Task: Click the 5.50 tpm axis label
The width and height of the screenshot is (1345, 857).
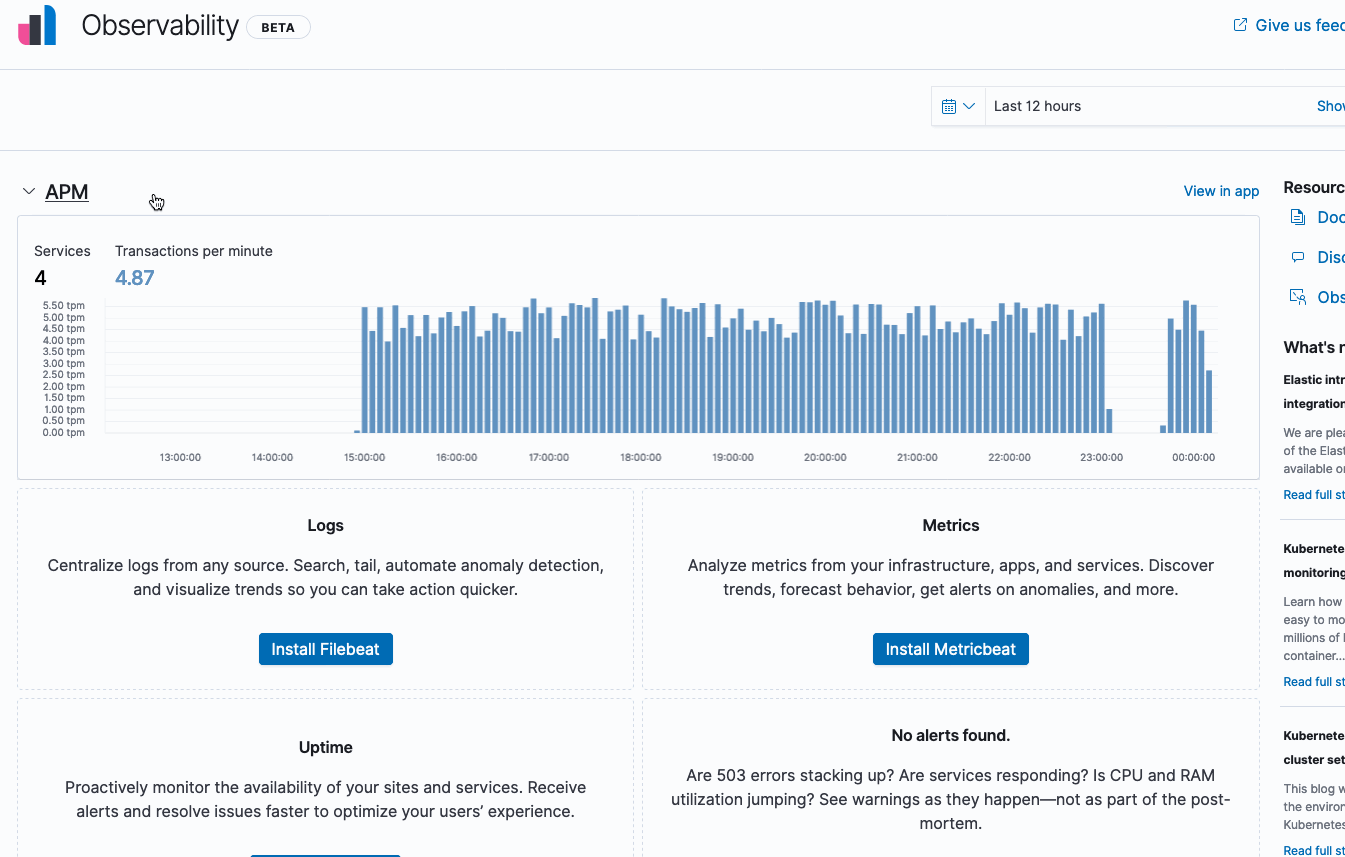Action: (x=63, y=305)
